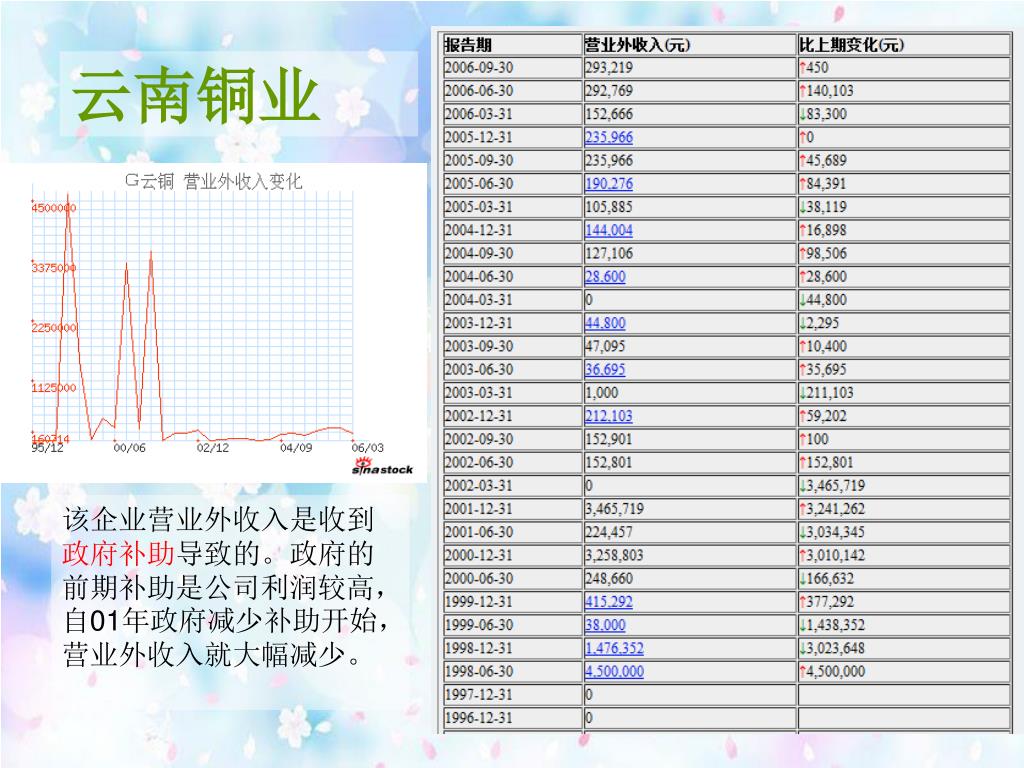The height and width of the screenshot is (768, 1024).
Task: Select the change value 450
Action: (817, 67)
